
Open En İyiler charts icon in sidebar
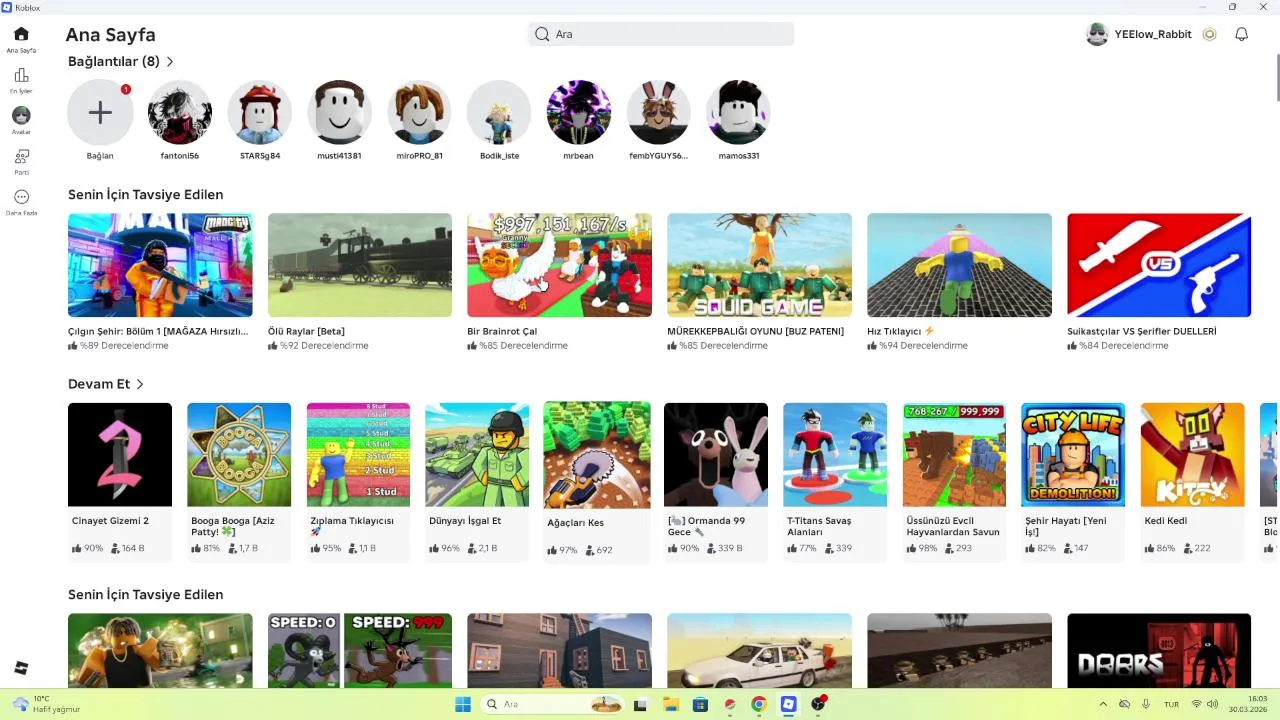(x=21, y=76)
